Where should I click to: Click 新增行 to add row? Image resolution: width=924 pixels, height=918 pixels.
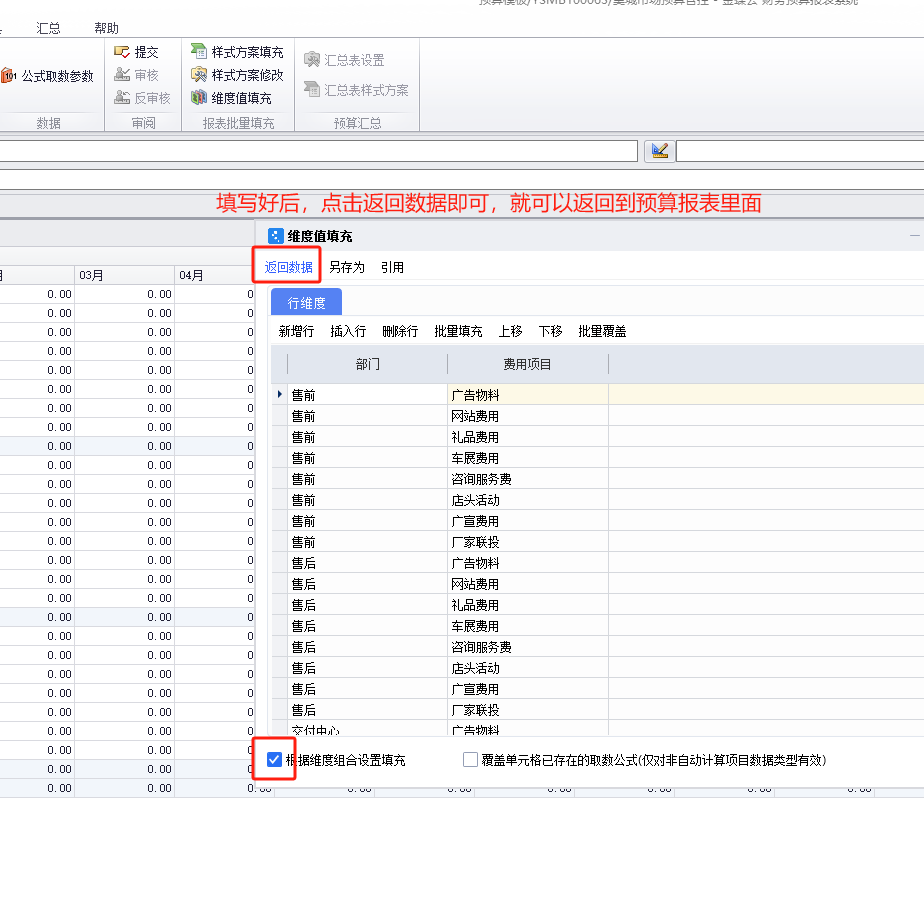pos(296,331)
